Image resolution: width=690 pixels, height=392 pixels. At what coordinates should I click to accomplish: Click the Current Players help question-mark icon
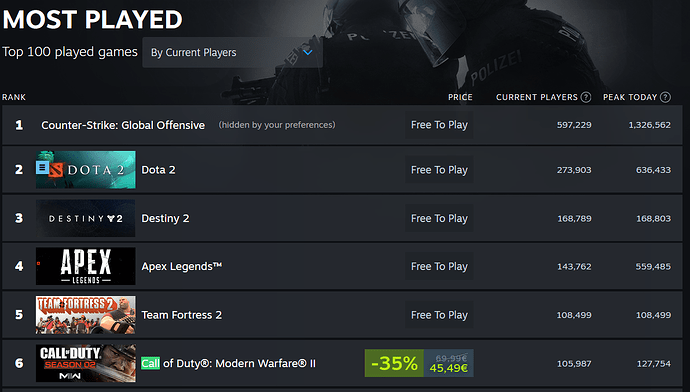tap(586, 97)
